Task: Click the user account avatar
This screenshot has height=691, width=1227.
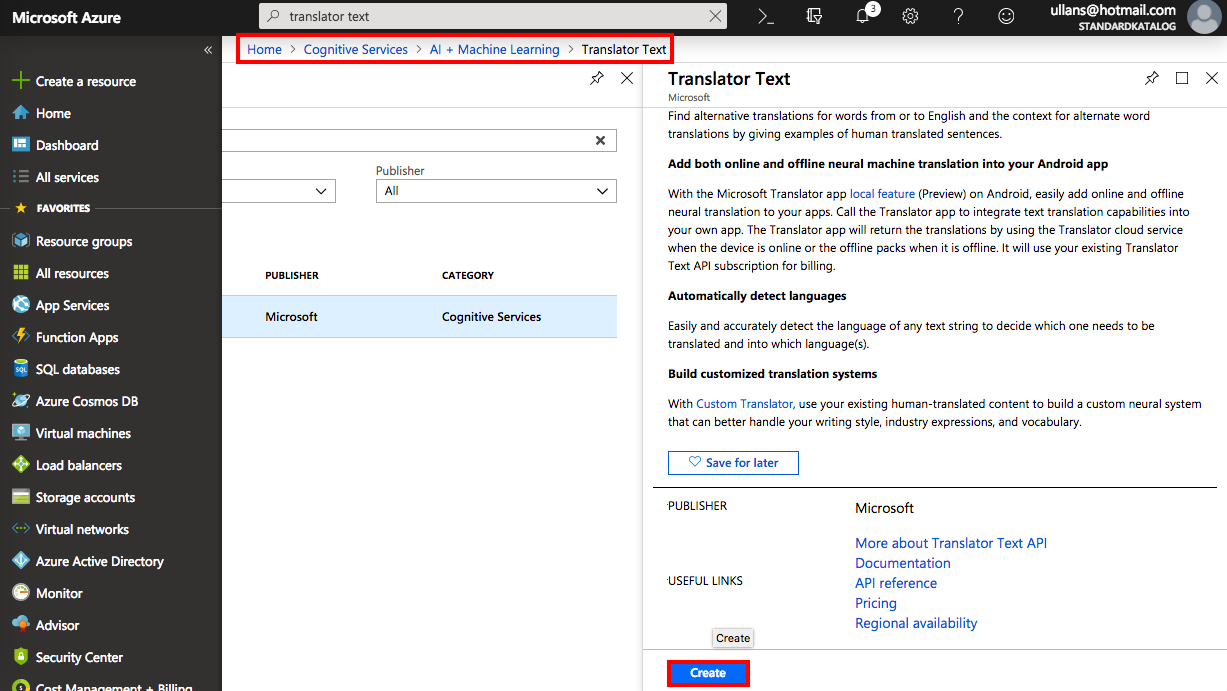Action: (x=1203, y=16)
